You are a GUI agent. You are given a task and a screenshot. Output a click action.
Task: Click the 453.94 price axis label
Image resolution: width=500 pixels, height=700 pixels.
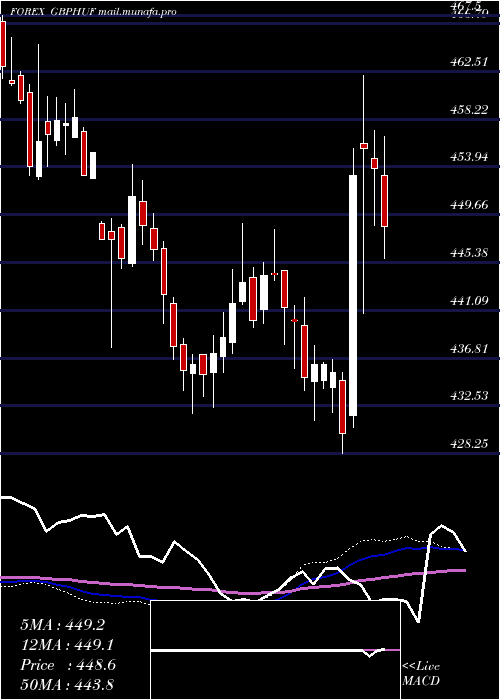coord(468,157)
